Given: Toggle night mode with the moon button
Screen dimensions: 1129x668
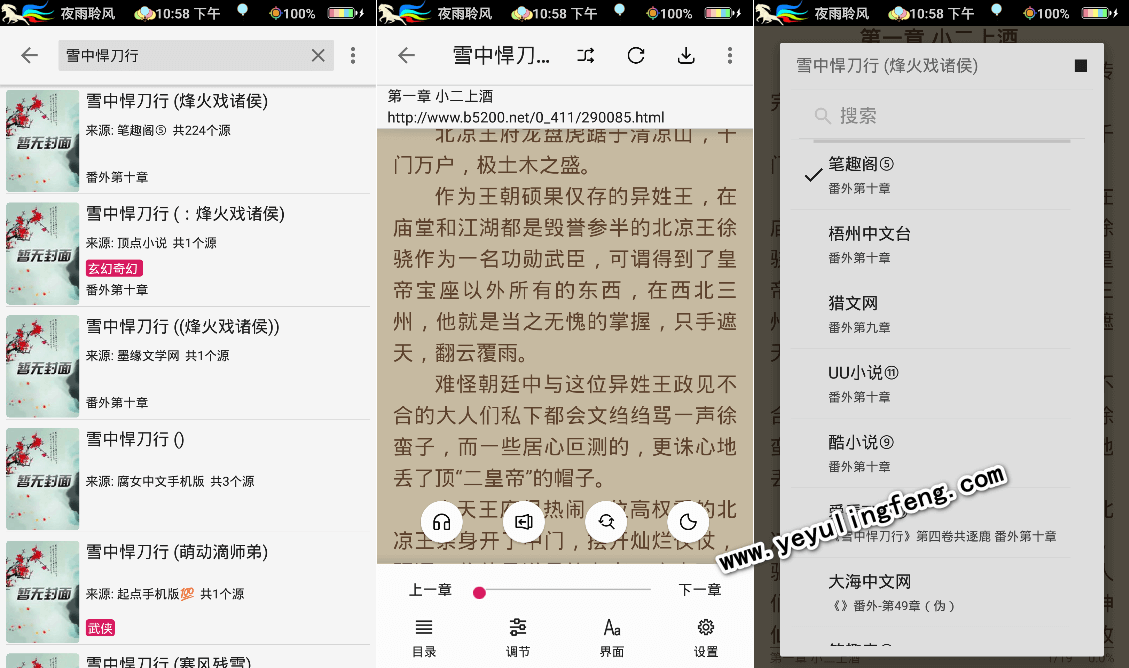Looking at the screenshot, I should (688, 522).
